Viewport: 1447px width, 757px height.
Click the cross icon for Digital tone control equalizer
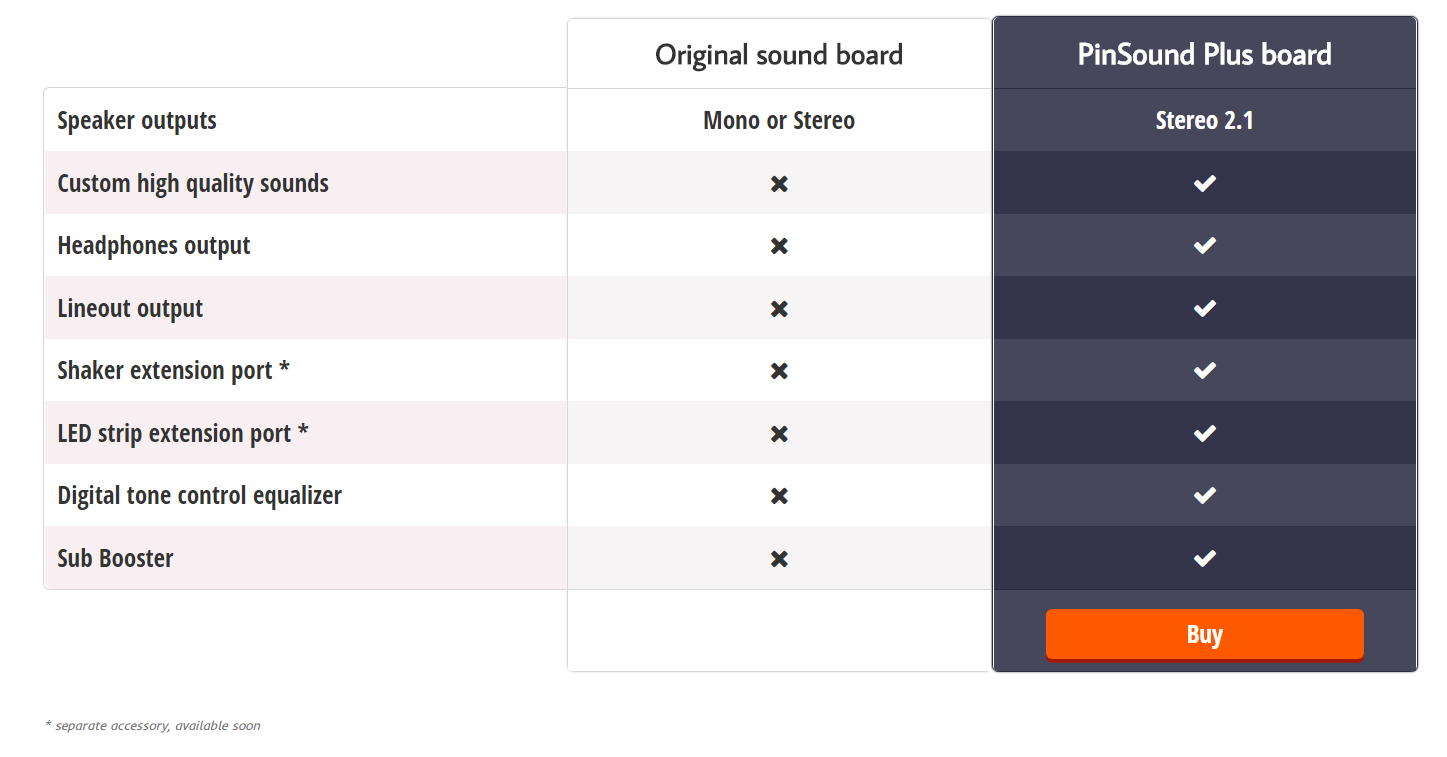point(779,496)
